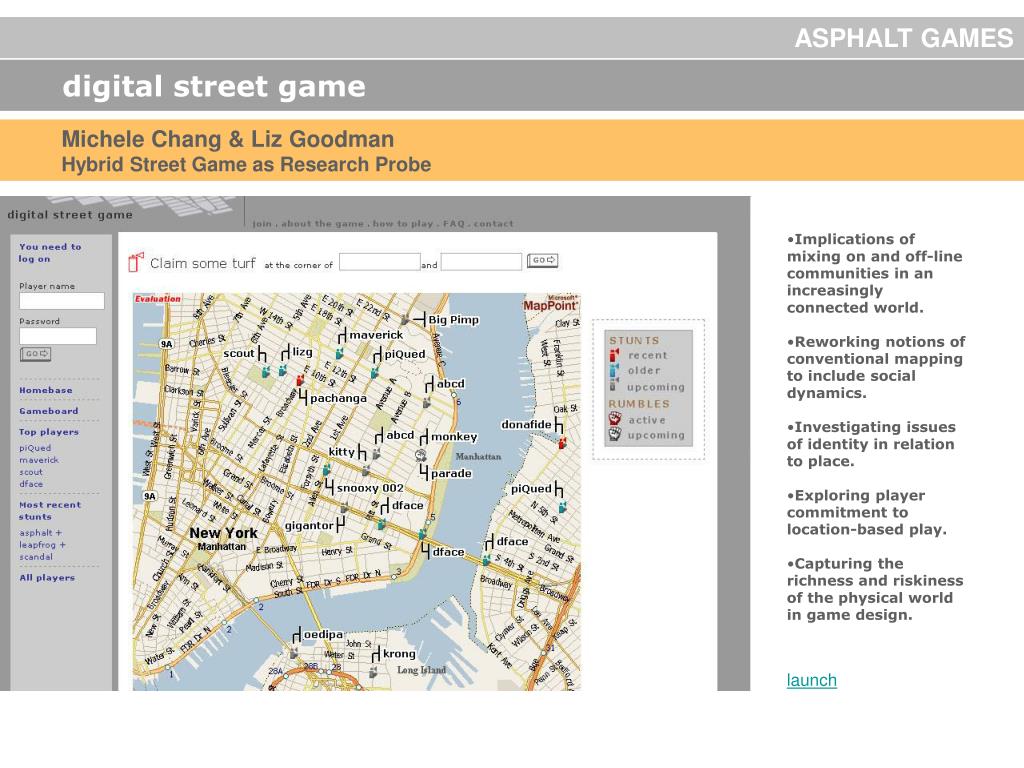1024x768 pixels.
Task: Open the how to play link
Action: click(403, 223)
